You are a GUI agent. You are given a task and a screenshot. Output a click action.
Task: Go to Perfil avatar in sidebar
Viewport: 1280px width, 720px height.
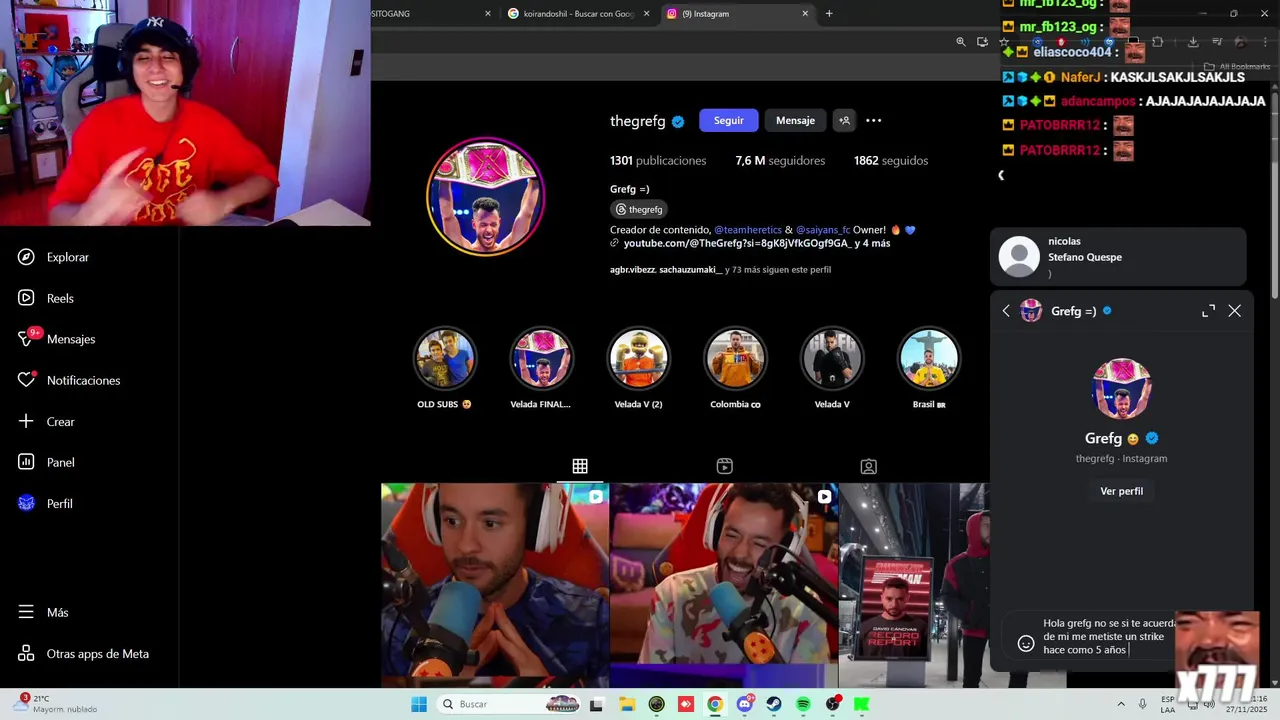pos(26,503)
